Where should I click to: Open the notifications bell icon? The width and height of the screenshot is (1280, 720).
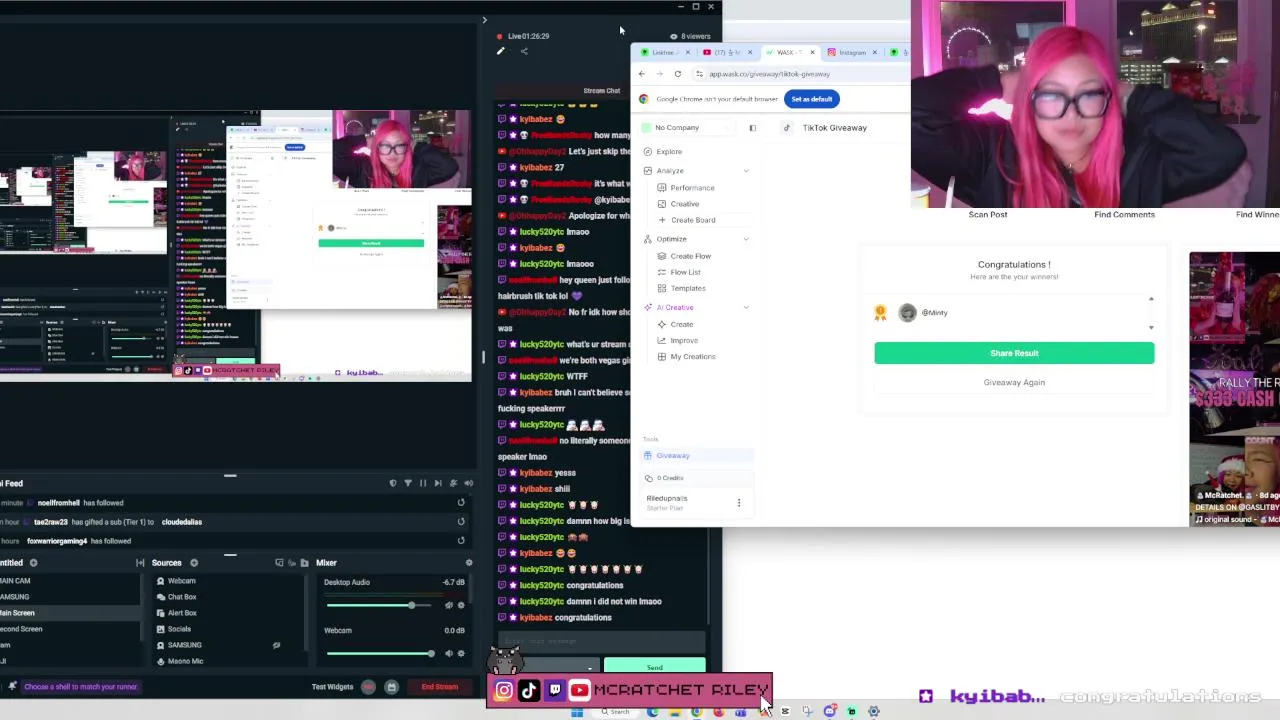(12, 687)
